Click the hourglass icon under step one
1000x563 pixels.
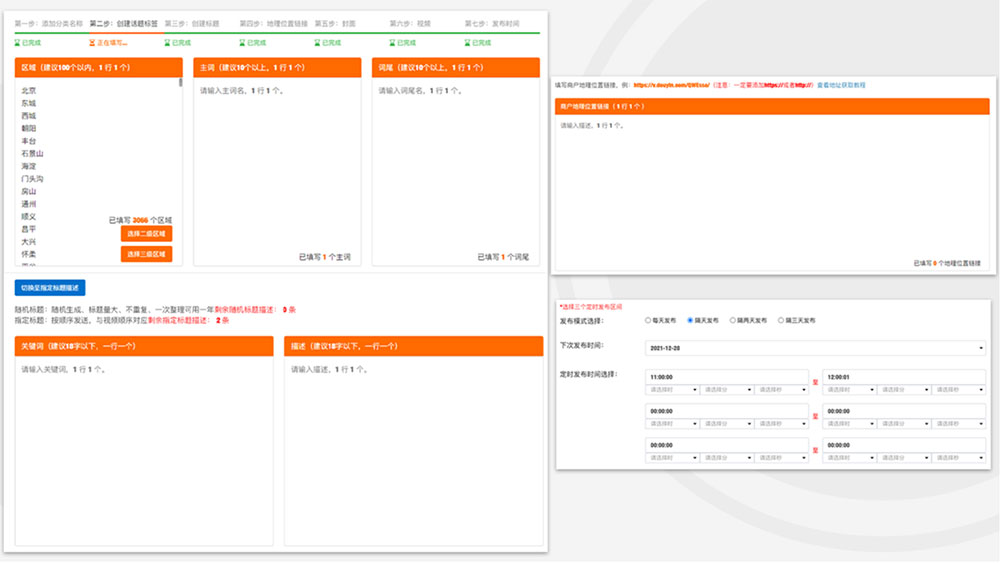(x=18, y=43)
